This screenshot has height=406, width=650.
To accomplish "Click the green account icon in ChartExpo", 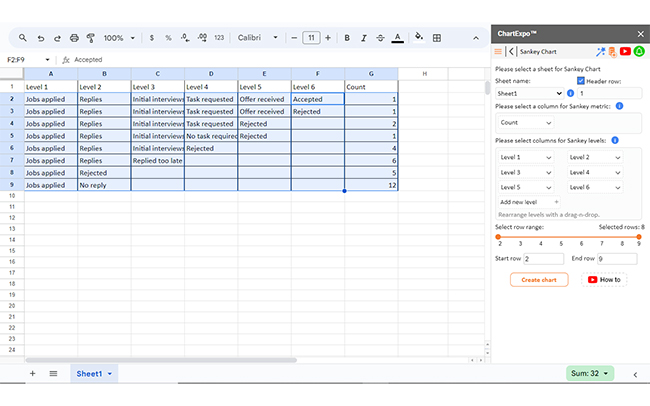I will [x=639, y=51].
